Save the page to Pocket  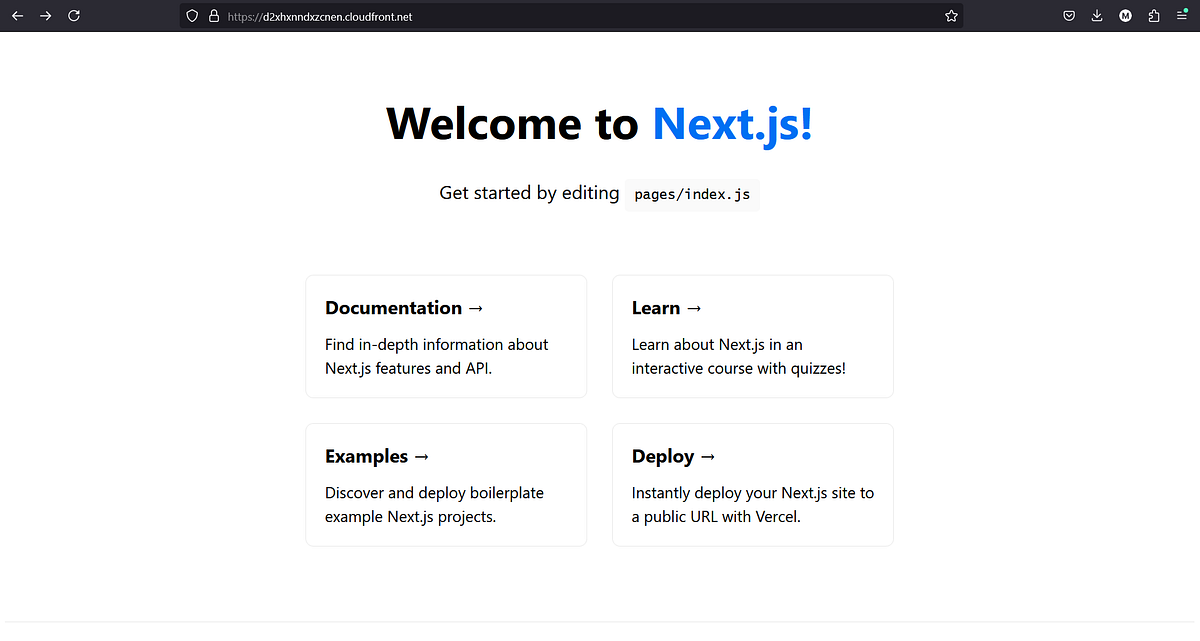(1069, 16)
